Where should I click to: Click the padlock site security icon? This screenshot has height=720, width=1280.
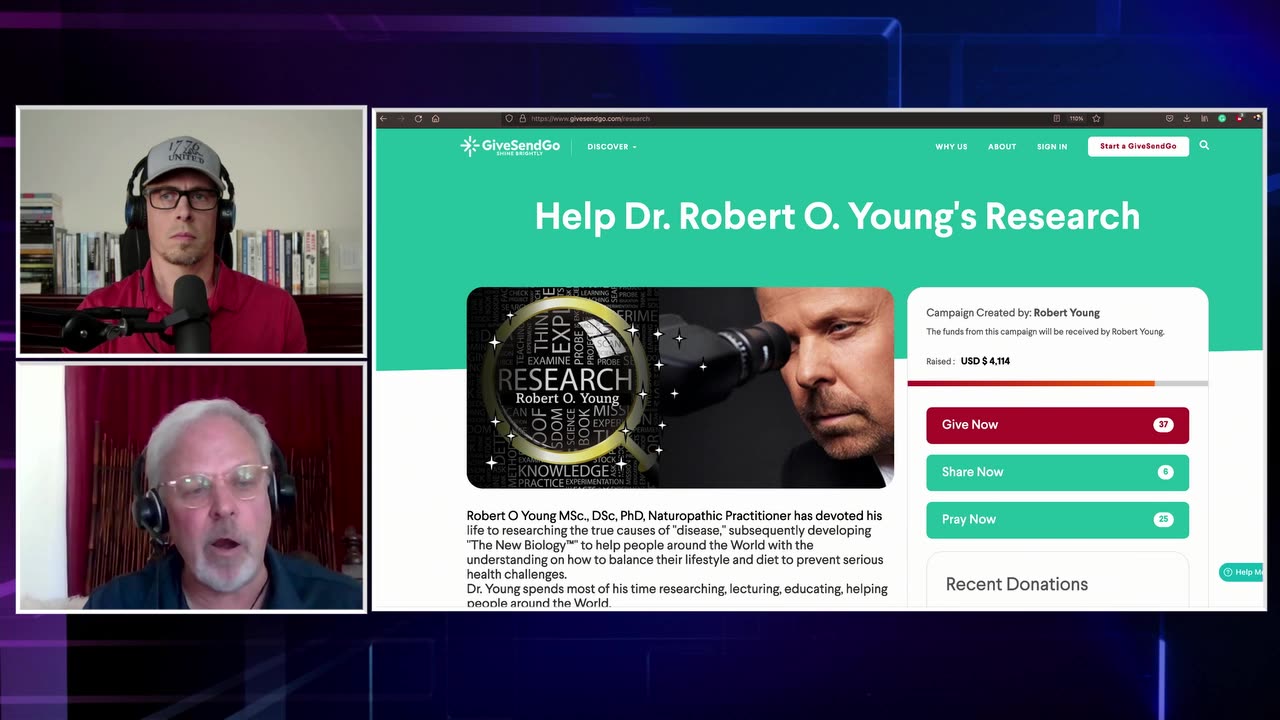tap(522, 118)
